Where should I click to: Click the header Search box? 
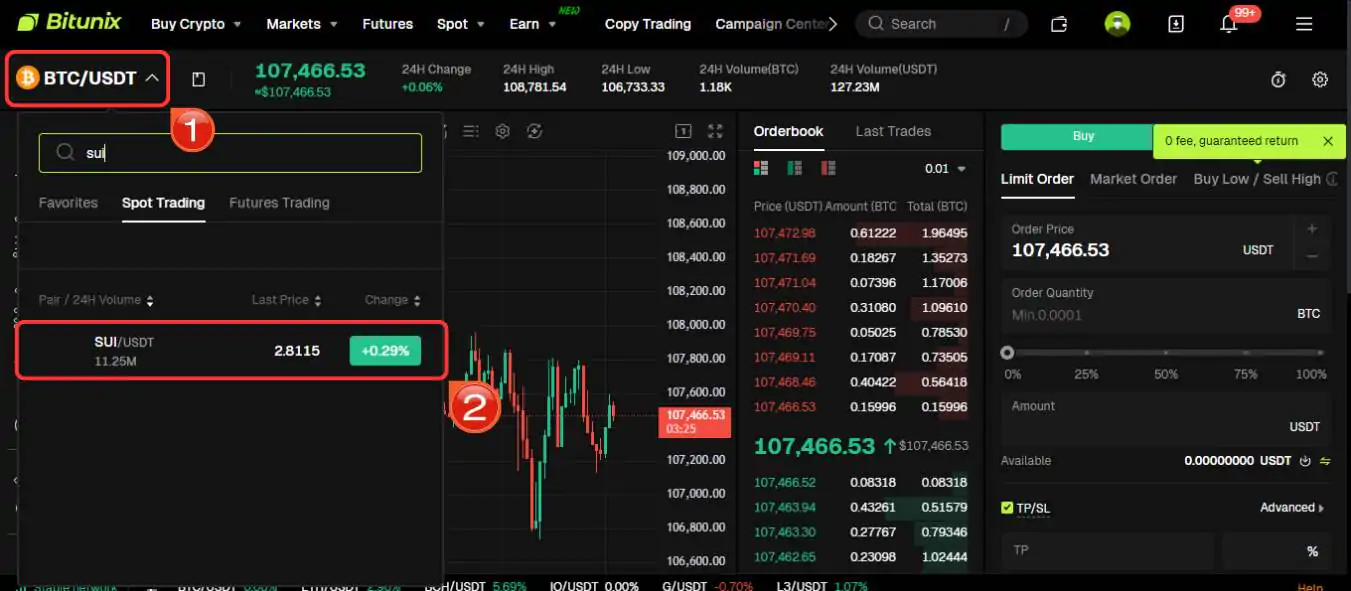[943, 24]
